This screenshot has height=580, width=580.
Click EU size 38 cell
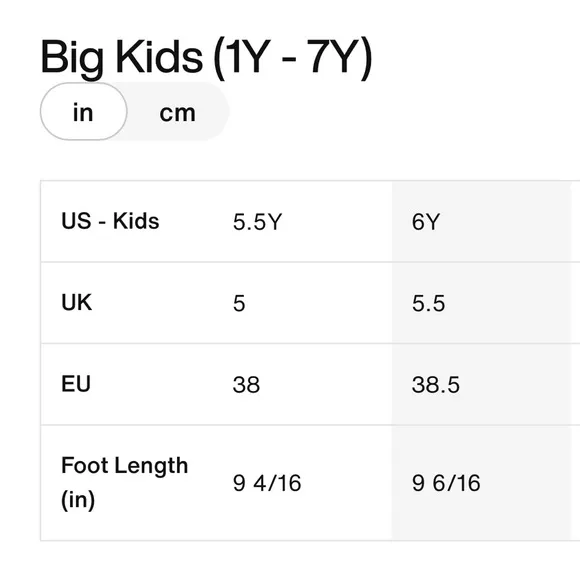(x=246, y=385)
